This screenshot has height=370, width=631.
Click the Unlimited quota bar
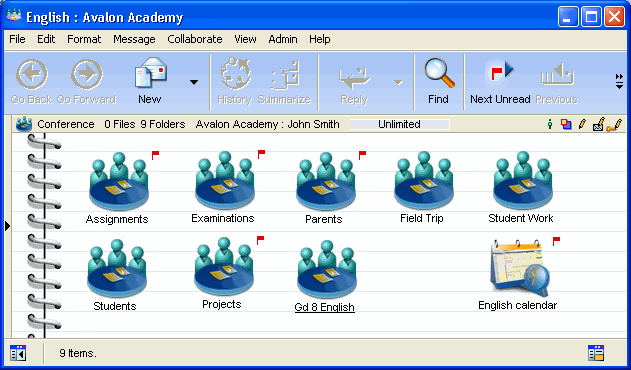click(x=400, y=124)
